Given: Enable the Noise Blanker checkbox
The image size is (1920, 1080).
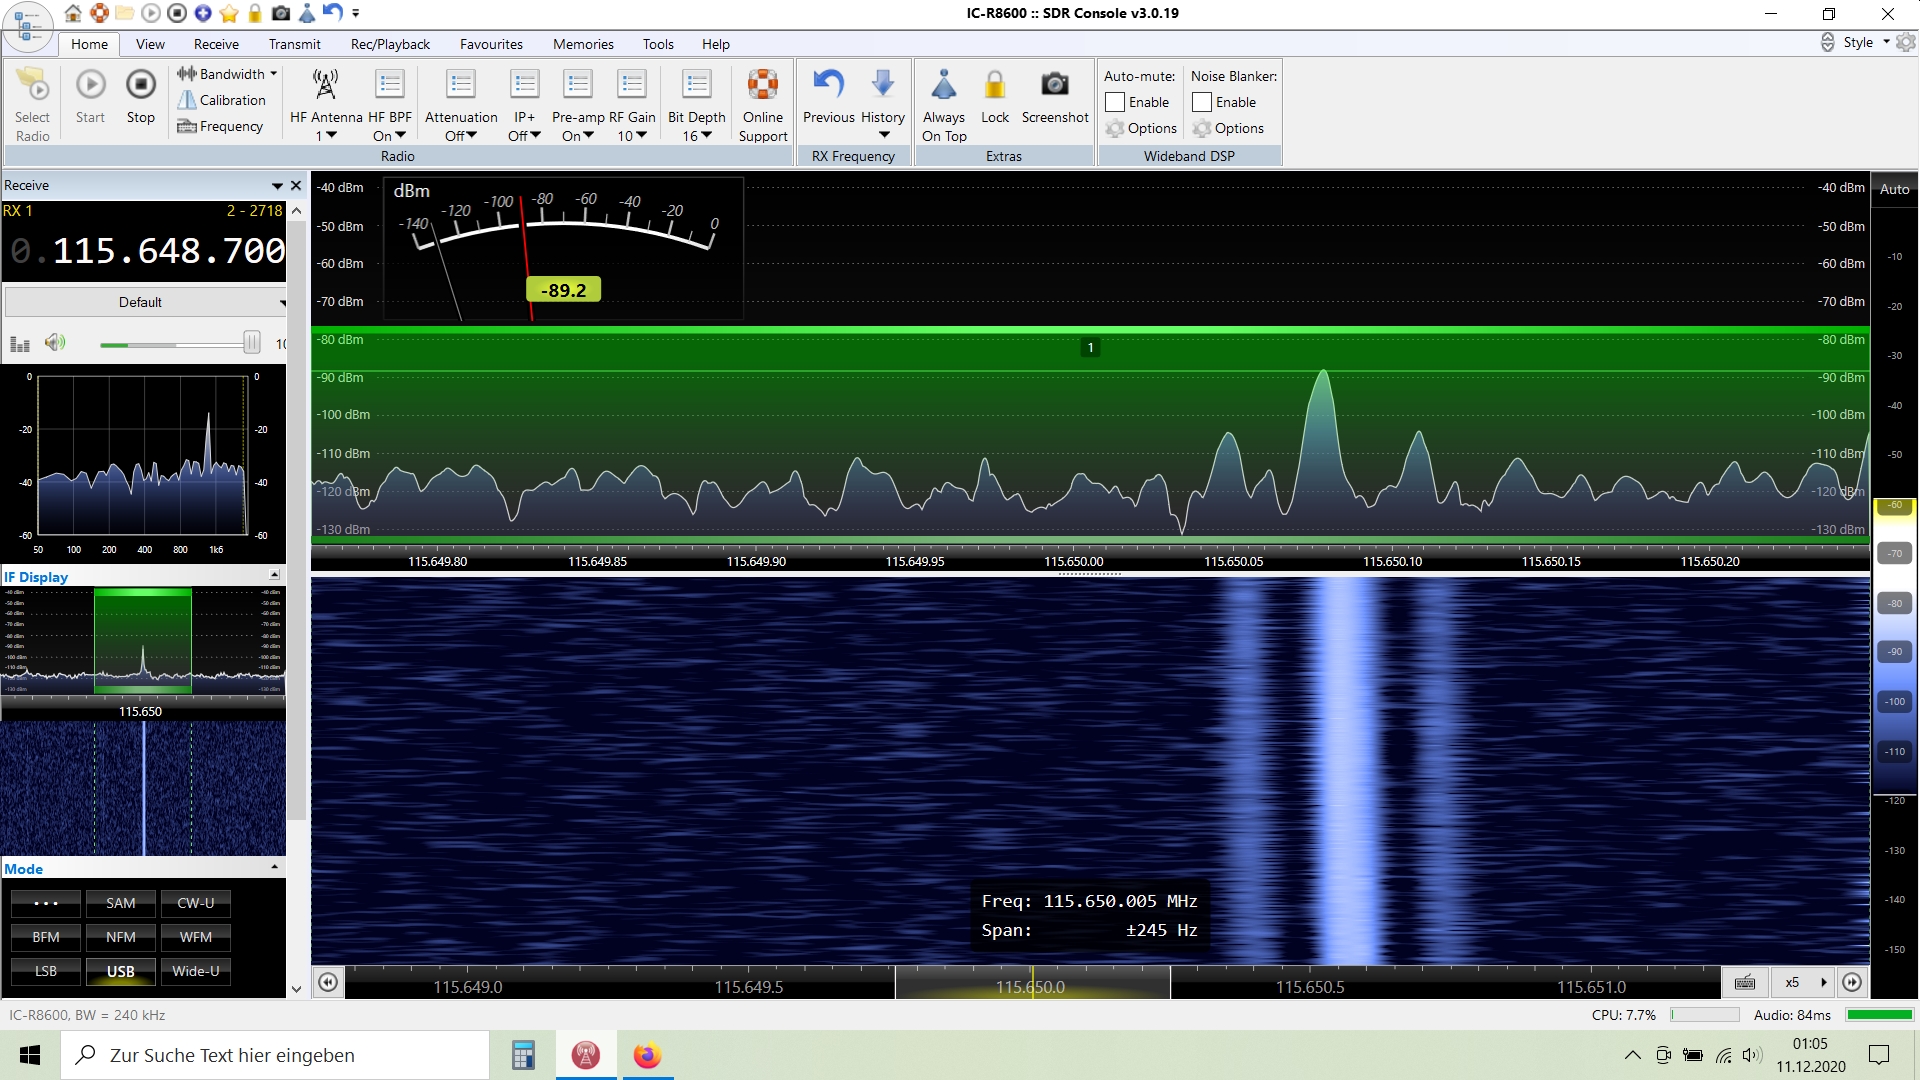Looking at the screenshot, I should 1202,102.
